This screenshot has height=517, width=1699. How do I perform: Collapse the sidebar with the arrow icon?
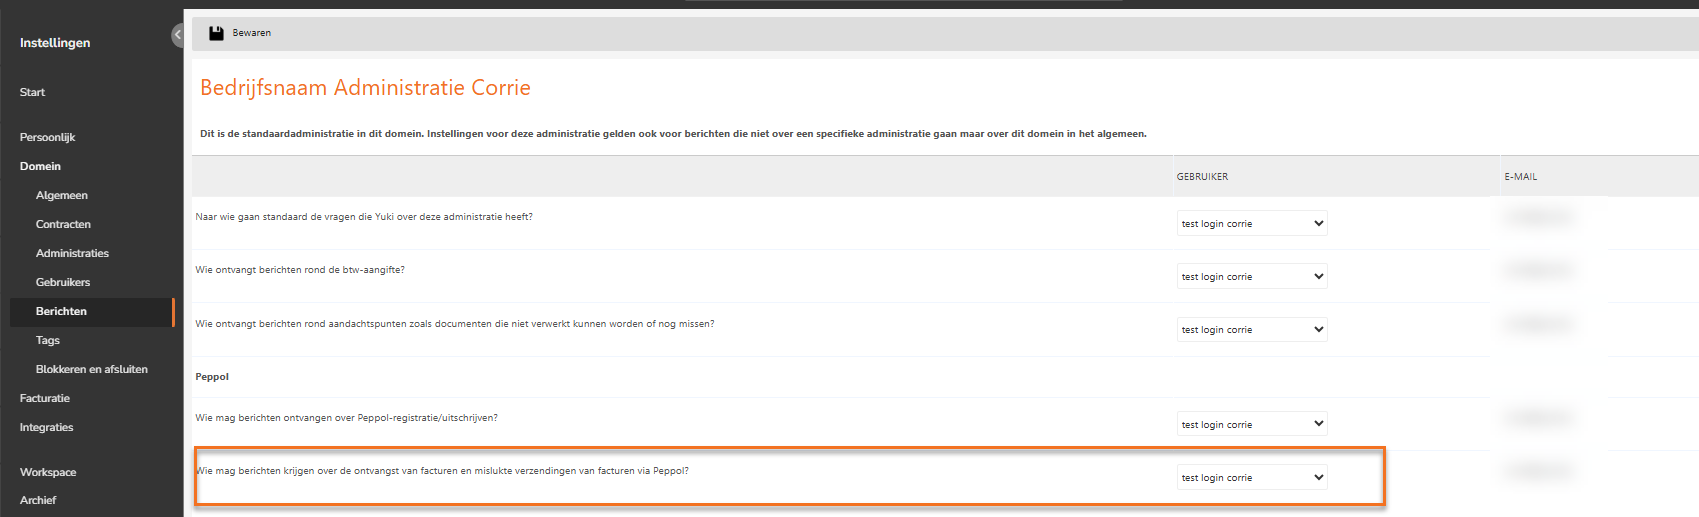pos(177,35)
